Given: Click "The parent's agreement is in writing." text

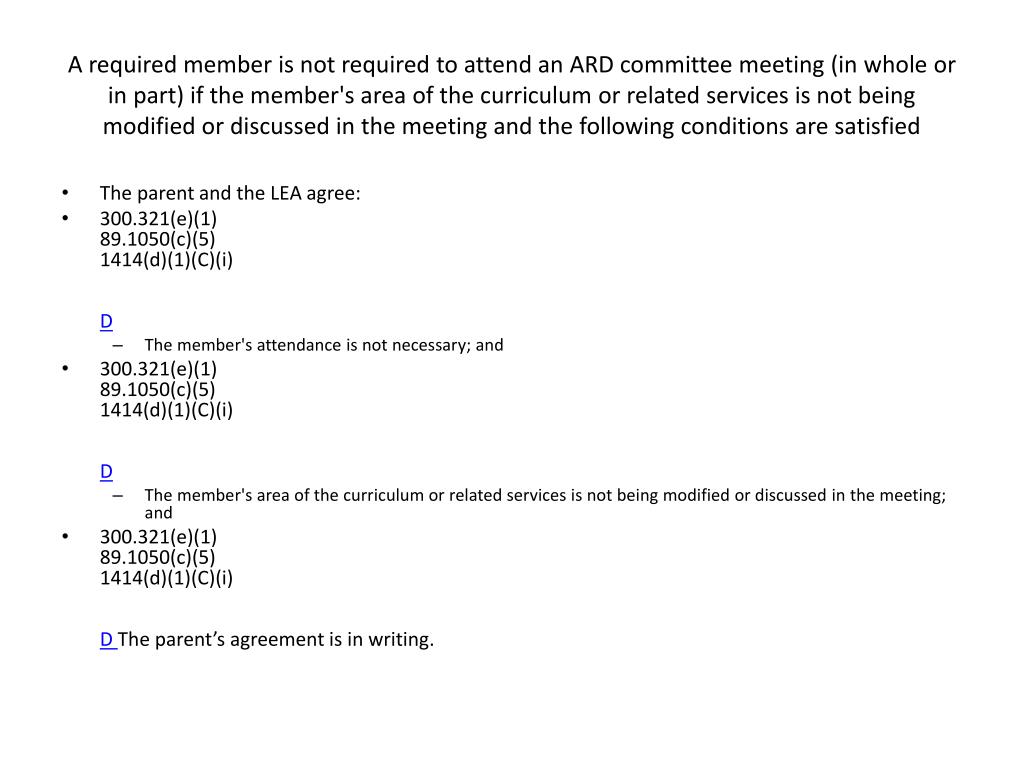Looking at the screenshot, I should pos(276,639).
